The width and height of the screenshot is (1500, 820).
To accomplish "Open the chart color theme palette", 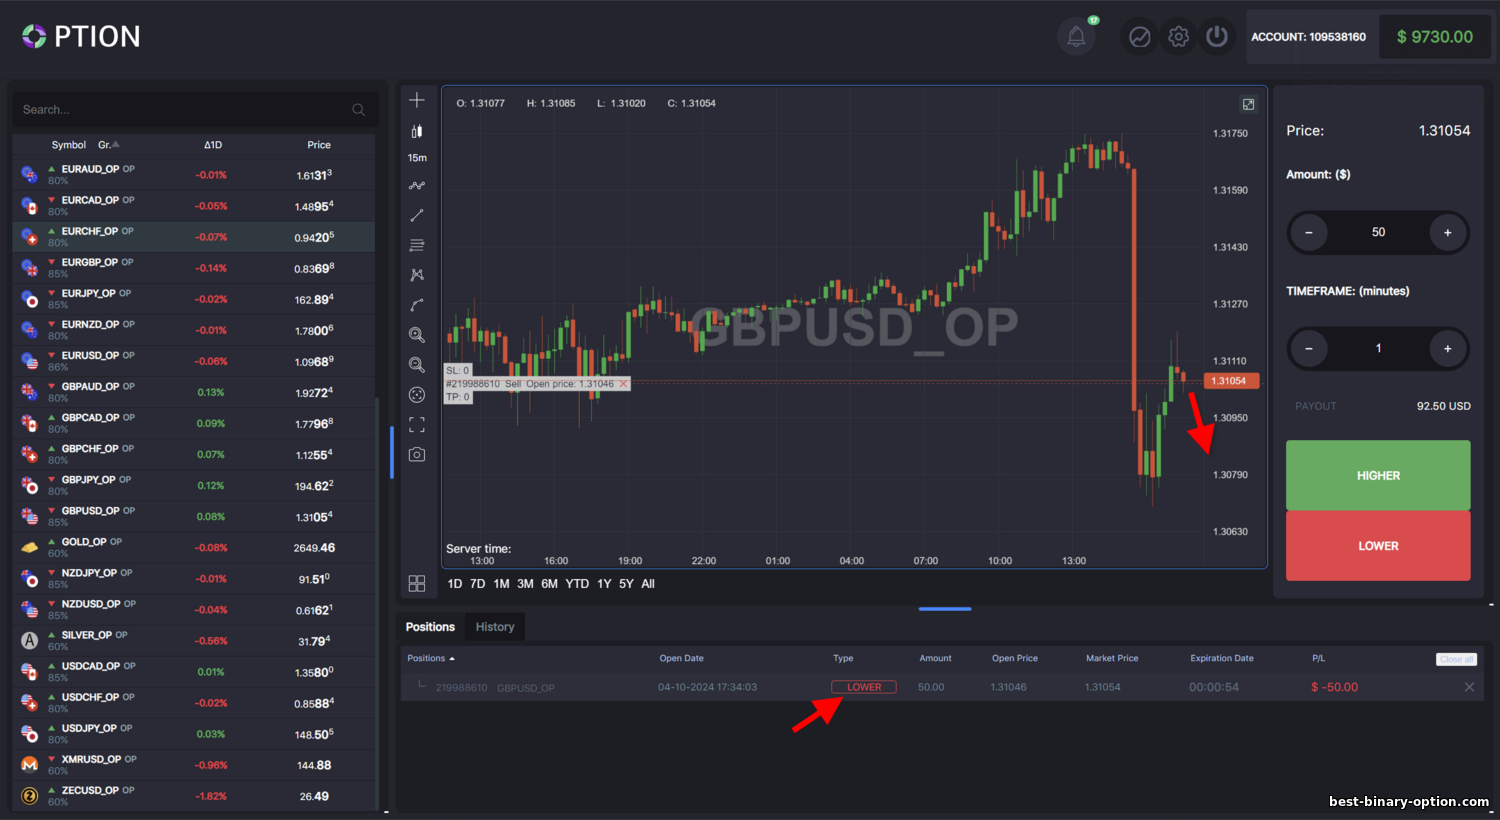I will point(417,395).
